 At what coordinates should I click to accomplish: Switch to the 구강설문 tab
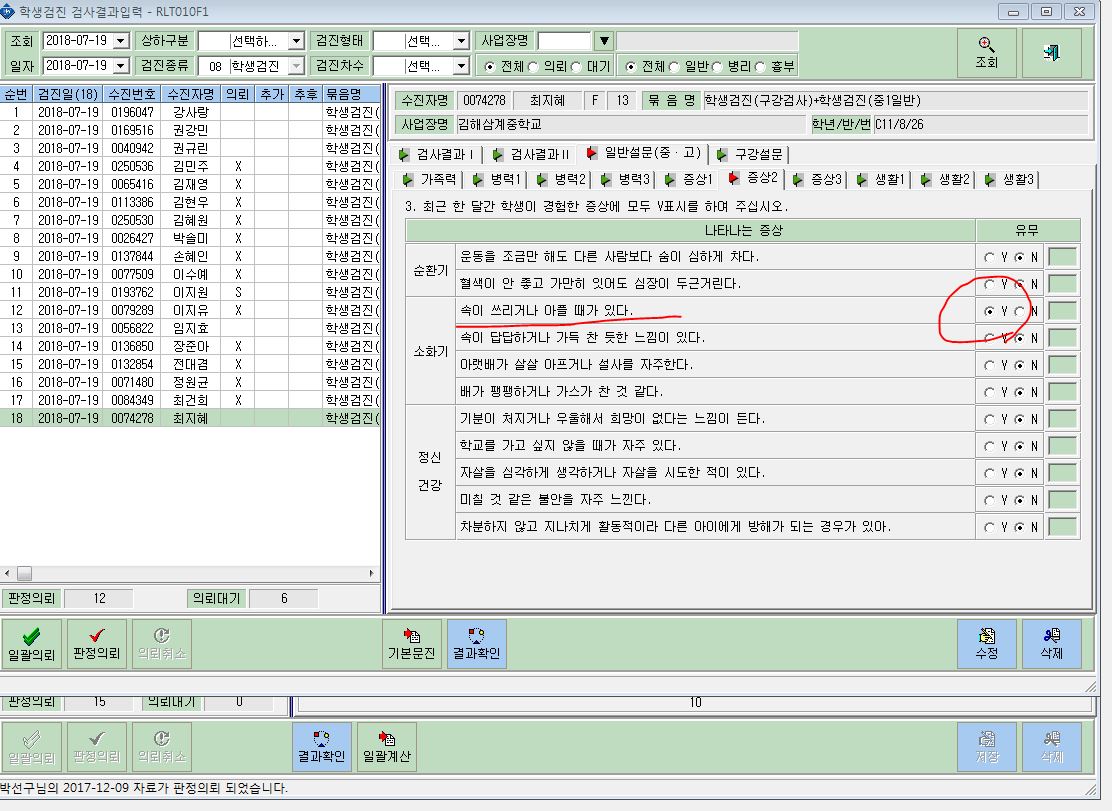pyautogui.click(x=750, y=154)
